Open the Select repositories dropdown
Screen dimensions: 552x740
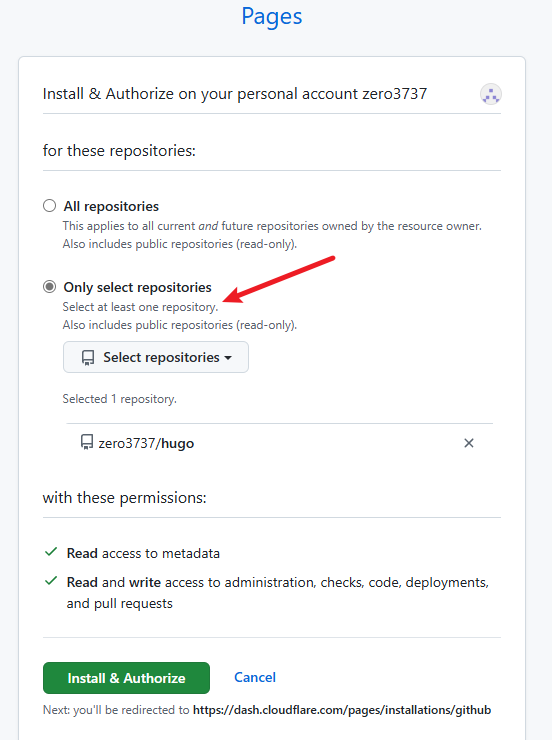coord(156,357)
